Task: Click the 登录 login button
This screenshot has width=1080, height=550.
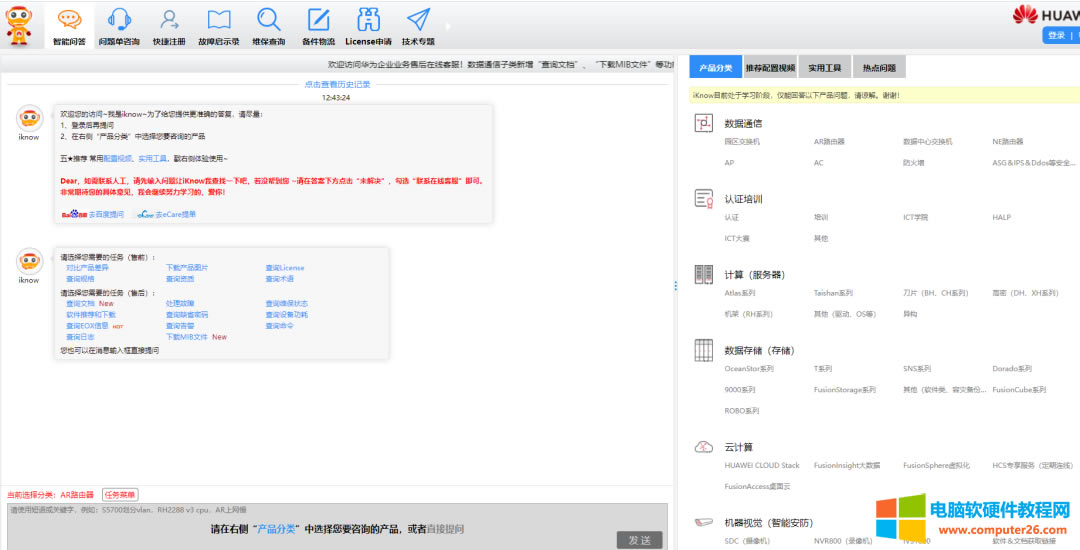Action: 1056,35
